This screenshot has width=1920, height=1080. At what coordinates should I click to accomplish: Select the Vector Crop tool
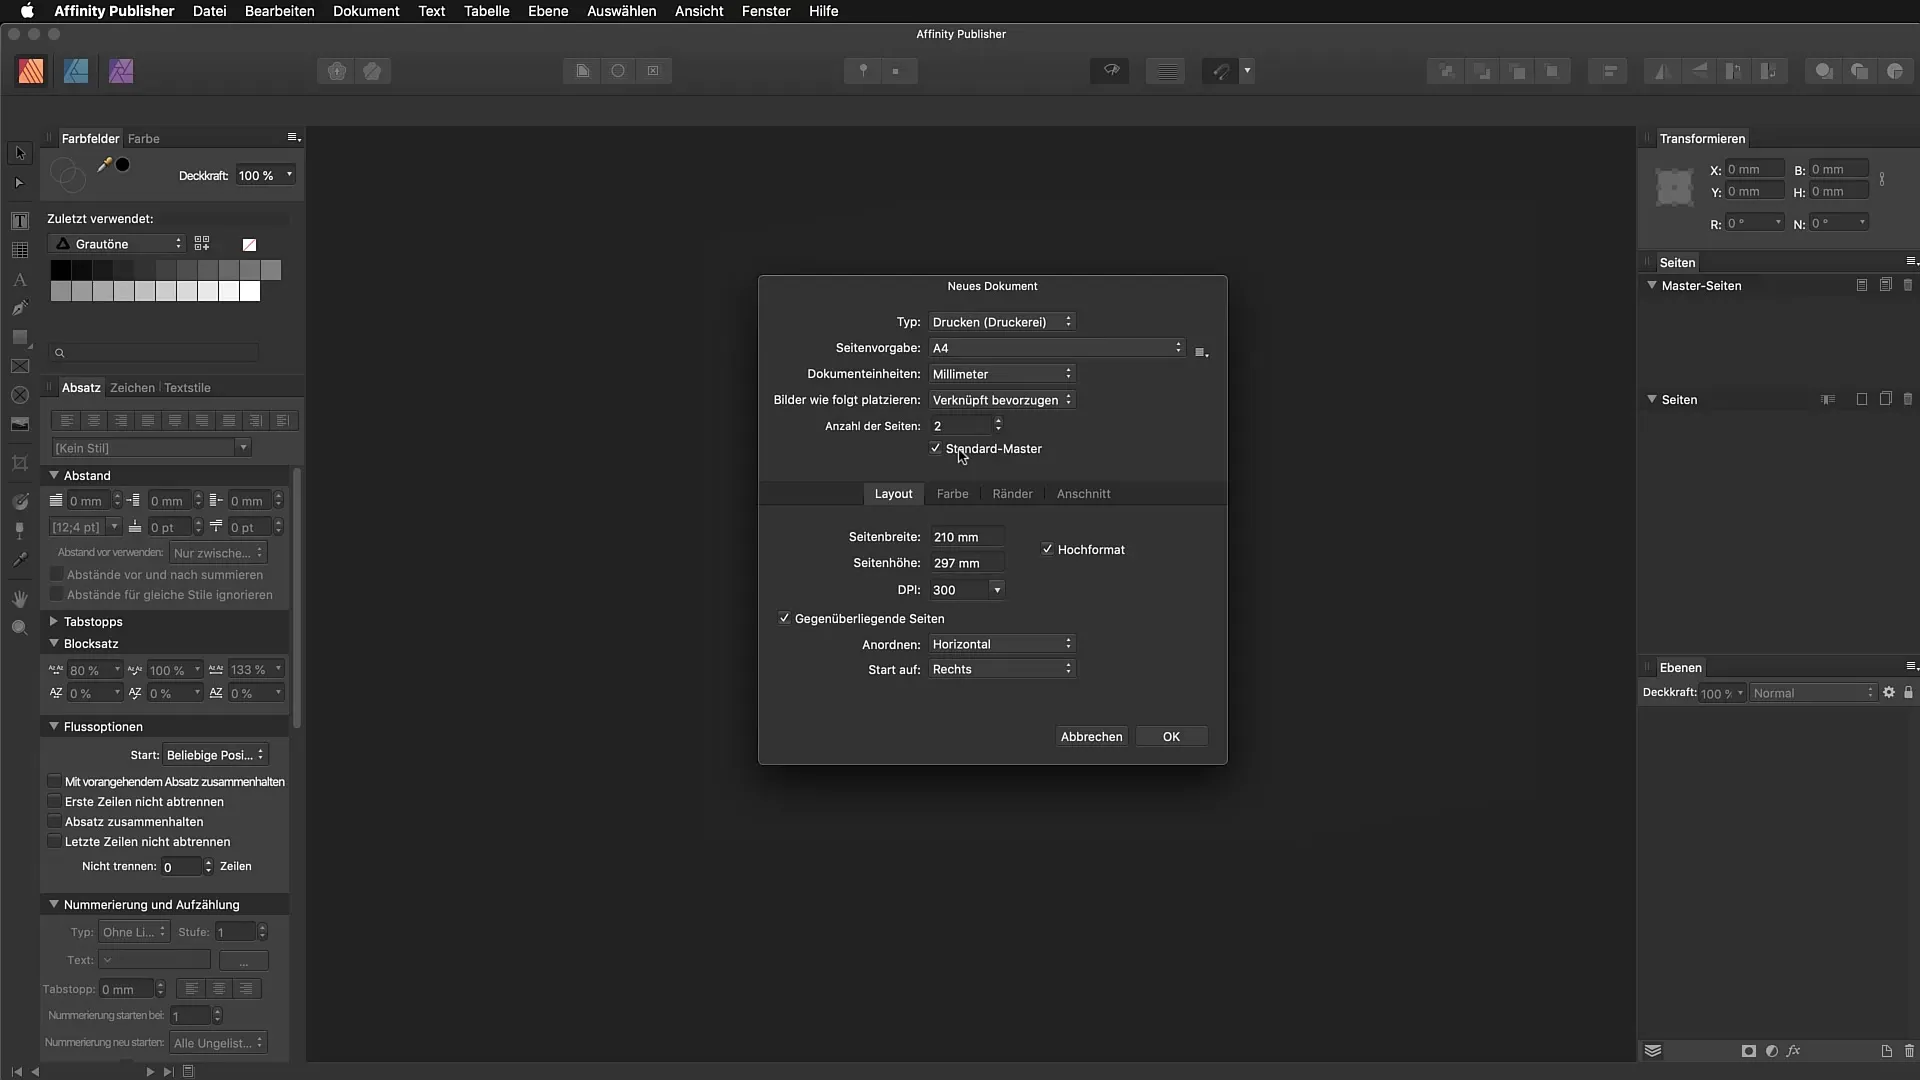(x=20, y=463)
